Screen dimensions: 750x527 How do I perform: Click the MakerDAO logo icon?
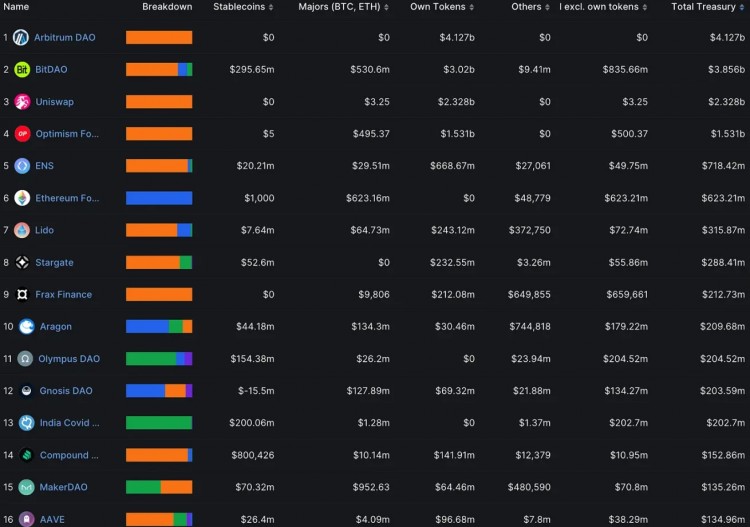point(26,487)
